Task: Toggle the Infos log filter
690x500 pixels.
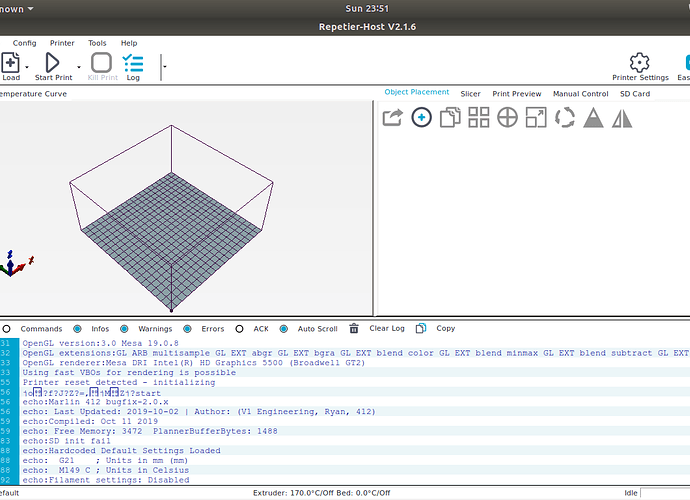Action: pos(77,329)
